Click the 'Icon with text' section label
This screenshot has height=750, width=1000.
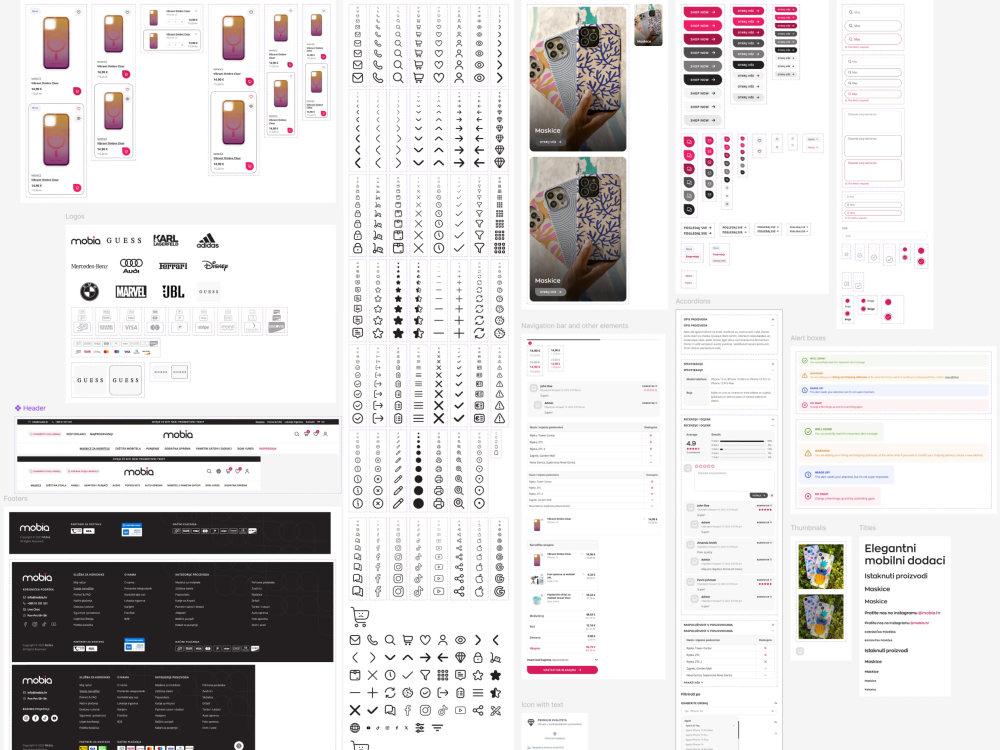pyautogui.click(x=542, y=704)
